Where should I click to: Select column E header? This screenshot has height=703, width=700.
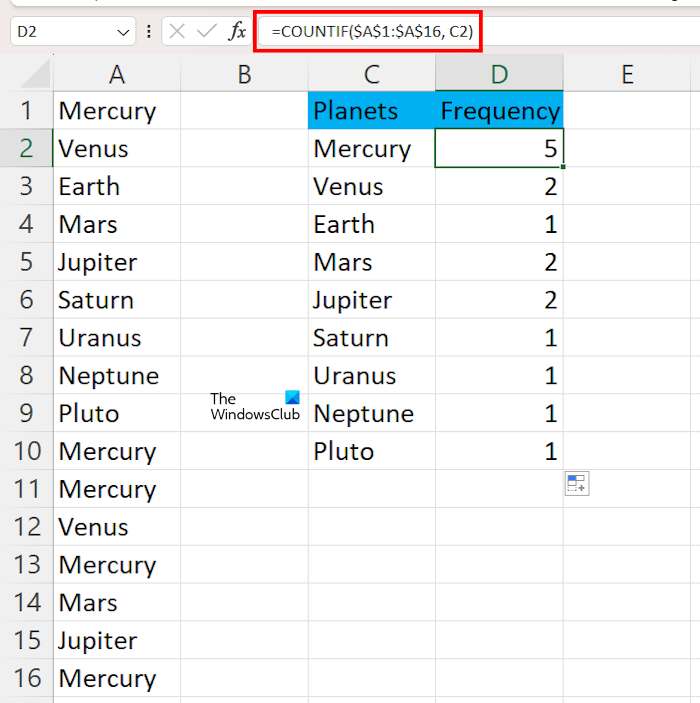click(x=627, y=73)
